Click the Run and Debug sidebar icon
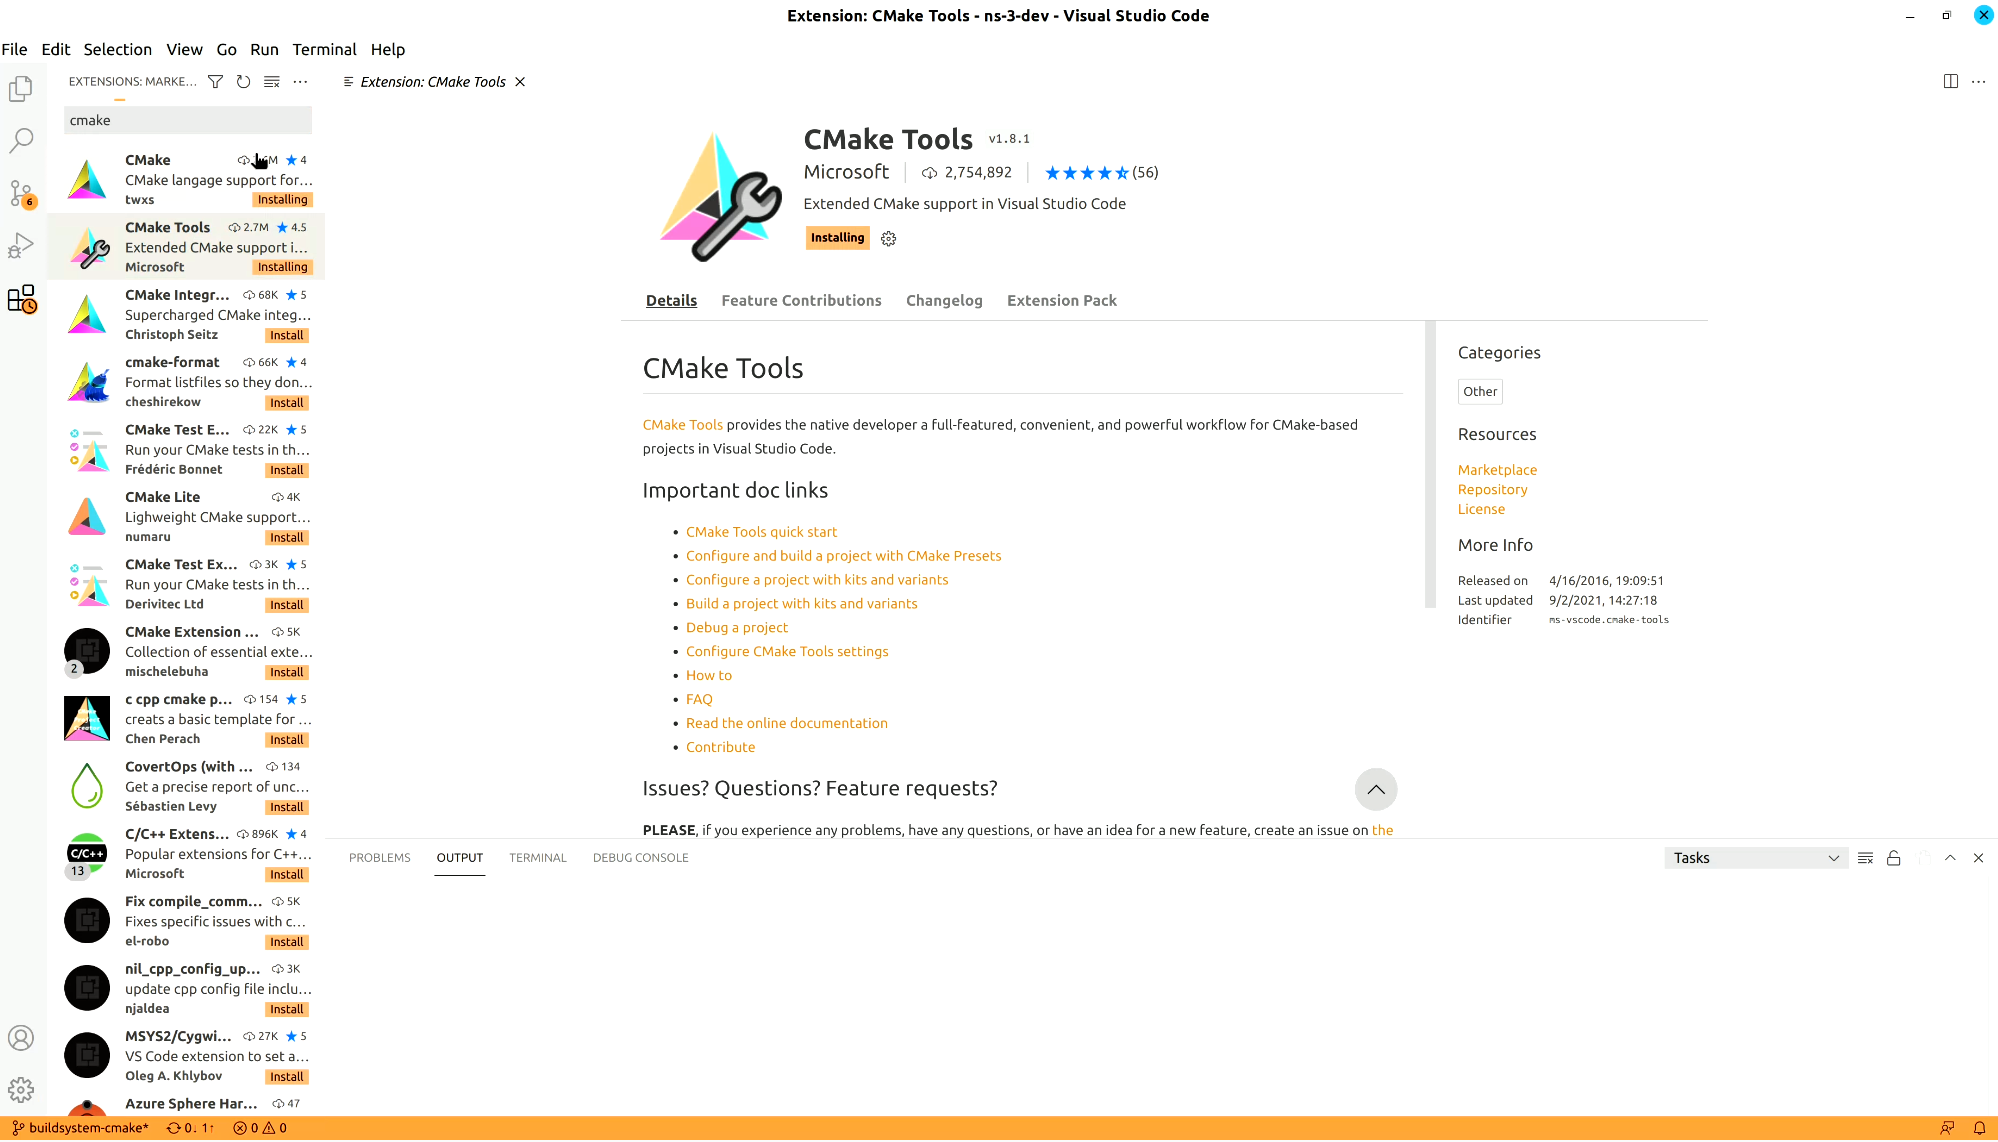The width and height of the screenshot is (1998, 1142). point(21,246)
